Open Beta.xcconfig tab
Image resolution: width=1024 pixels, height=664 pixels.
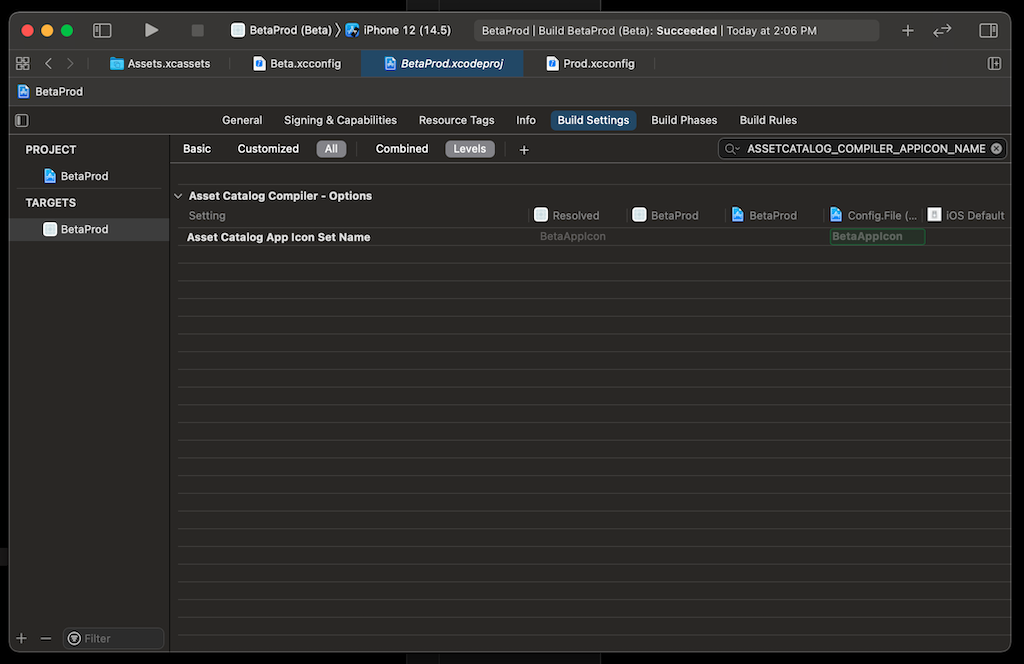pyautogui.click(x=297, y=63)
